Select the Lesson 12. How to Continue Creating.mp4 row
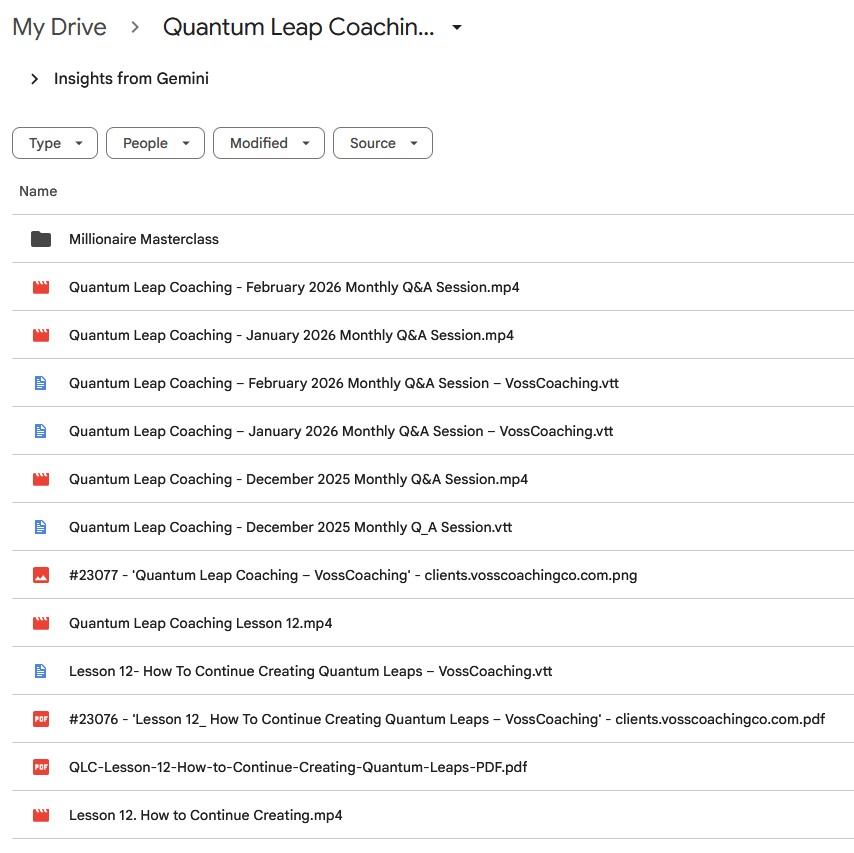Image resolution: width=854 pixels, height=853 pixels. coord(205,815)
